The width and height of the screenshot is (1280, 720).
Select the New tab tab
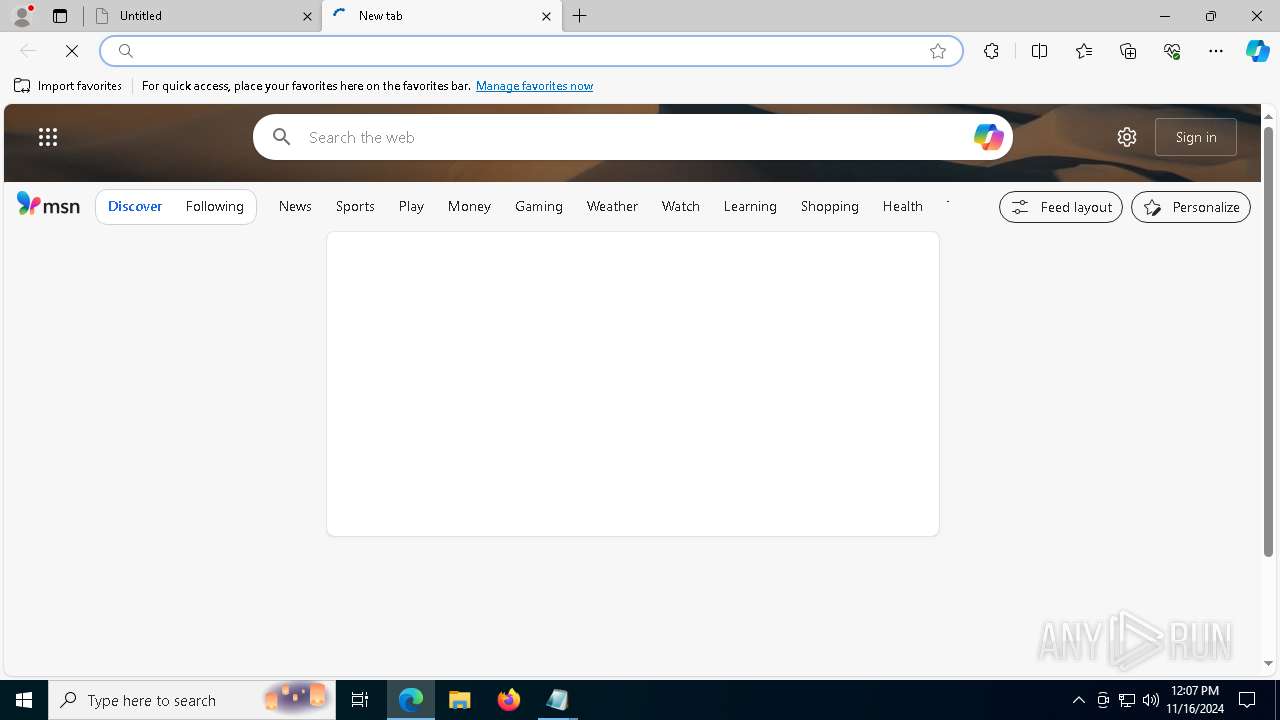point(442,16)
